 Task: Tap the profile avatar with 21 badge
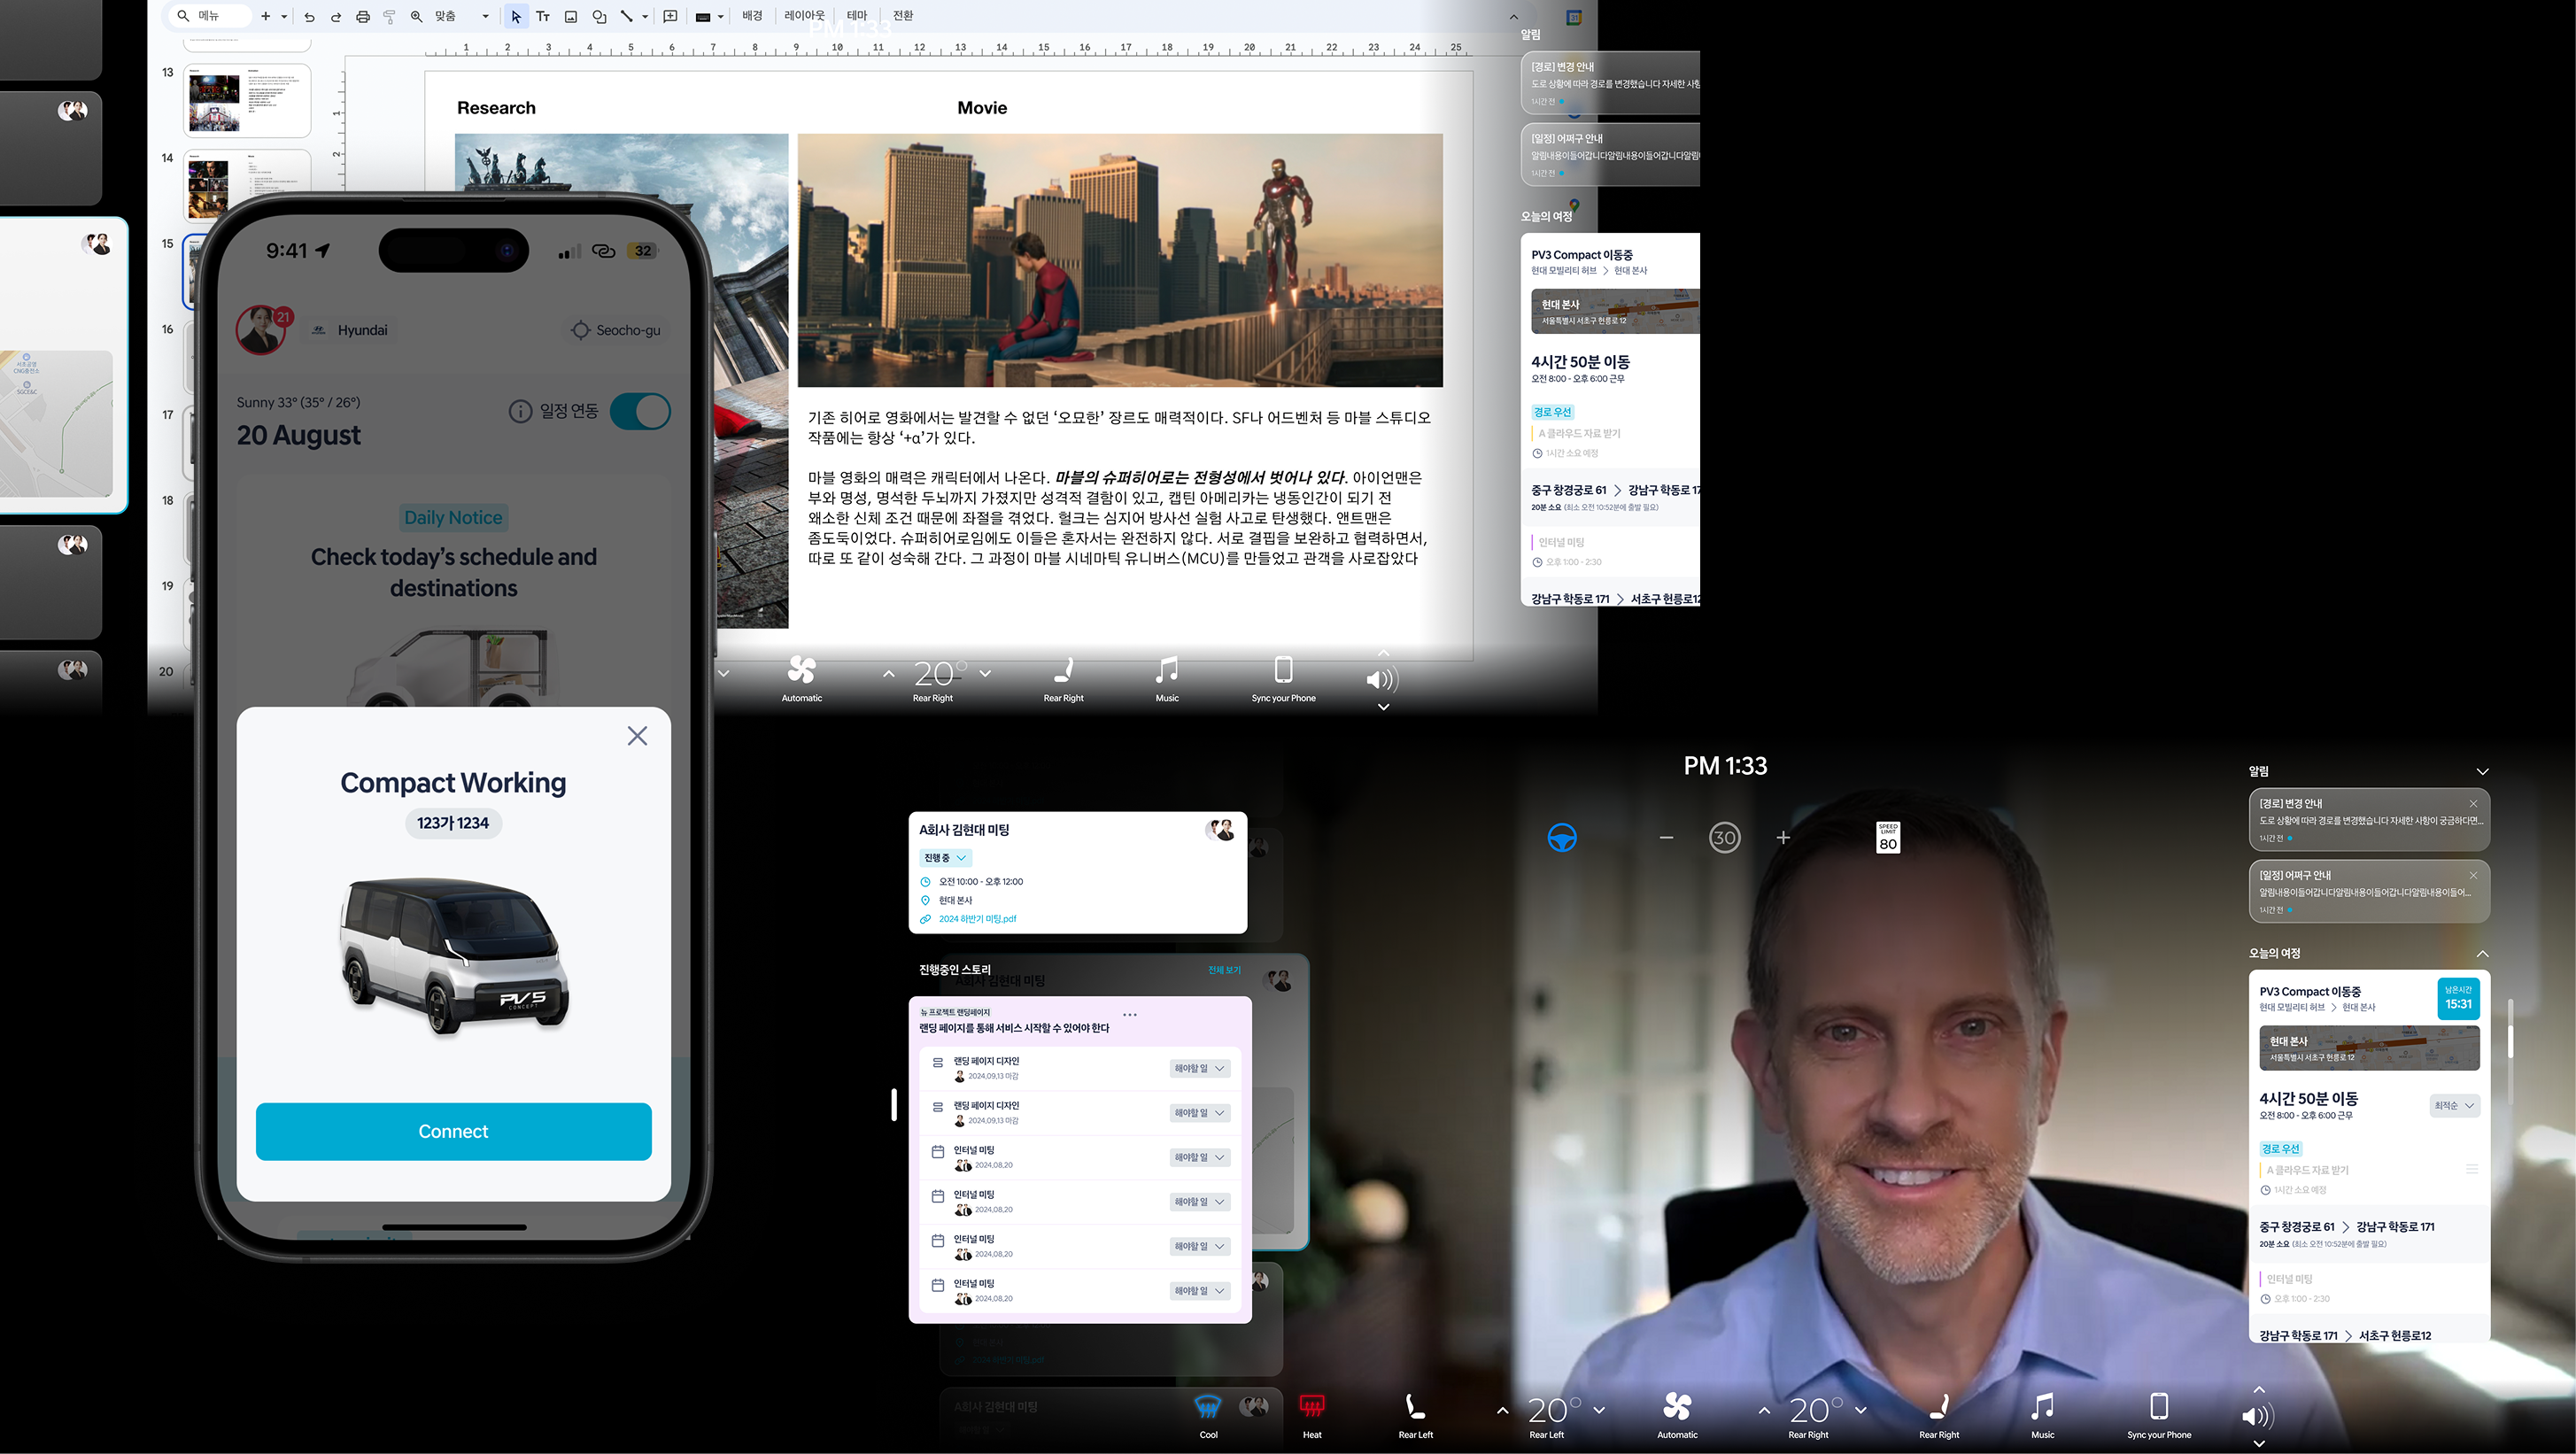(x=261, y=330)
